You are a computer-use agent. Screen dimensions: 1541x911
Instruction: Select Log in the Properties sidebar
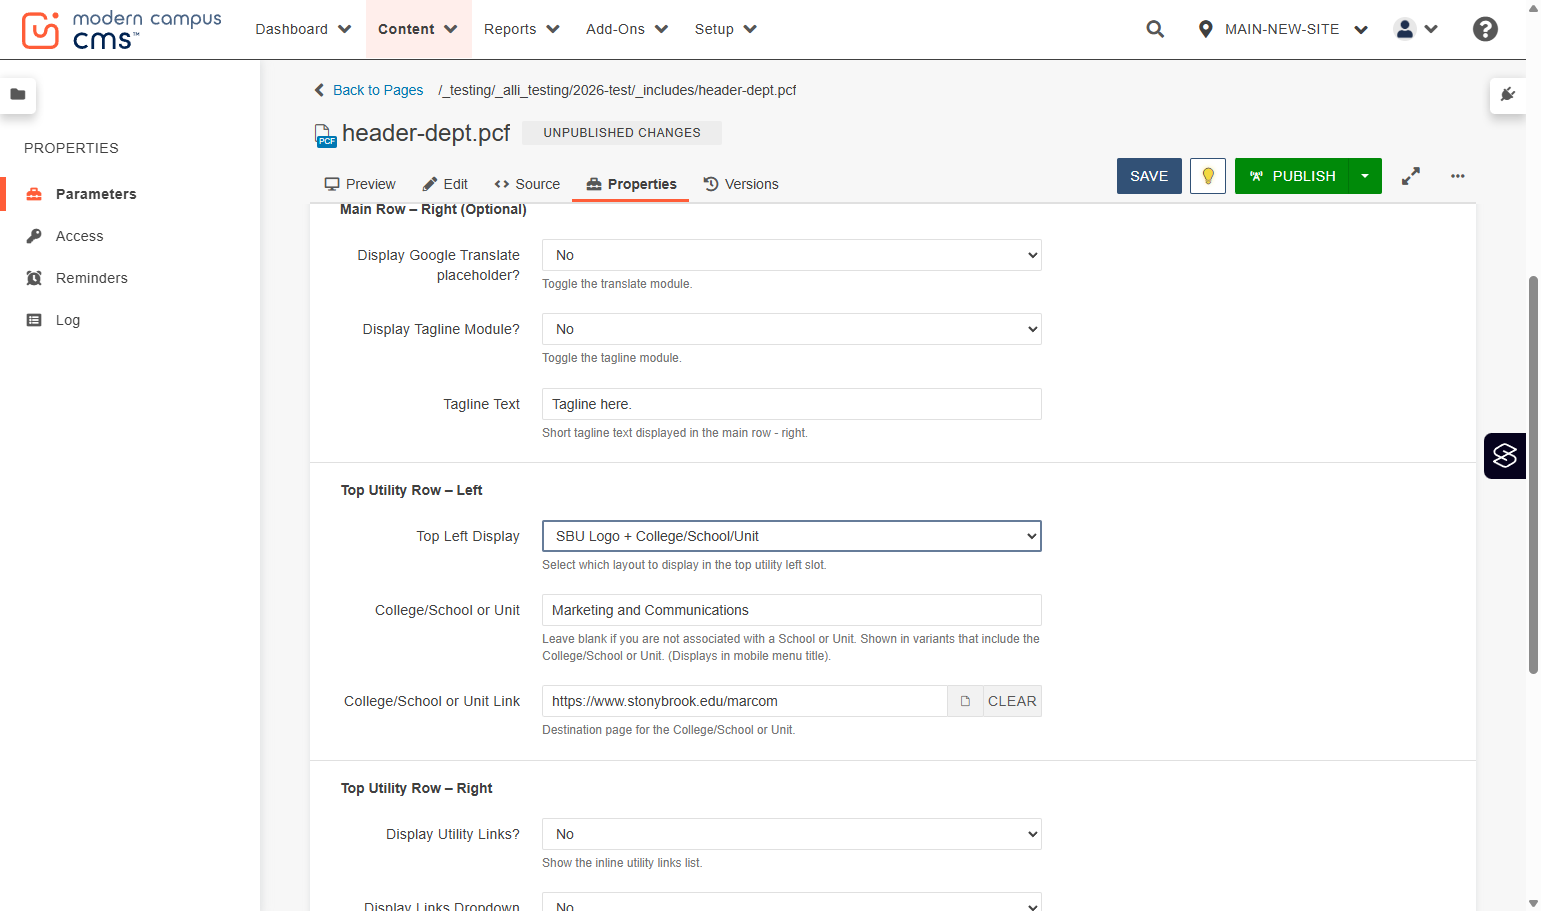[x=68, y=320]
